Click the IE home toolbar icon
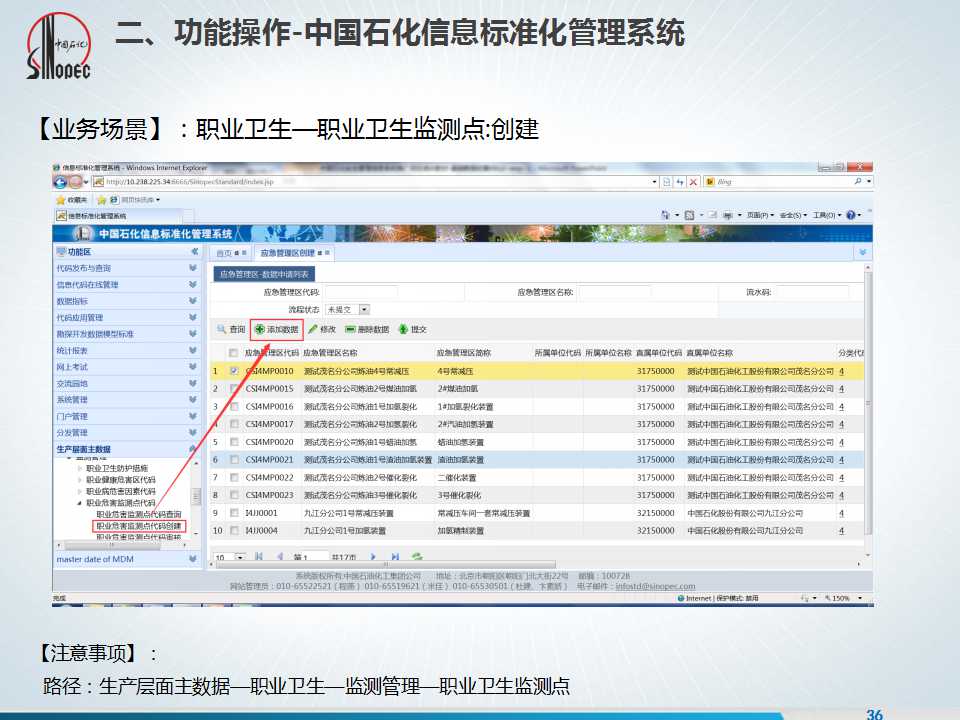960x720 pixels. pyautogui.click(x=666, y=215)
